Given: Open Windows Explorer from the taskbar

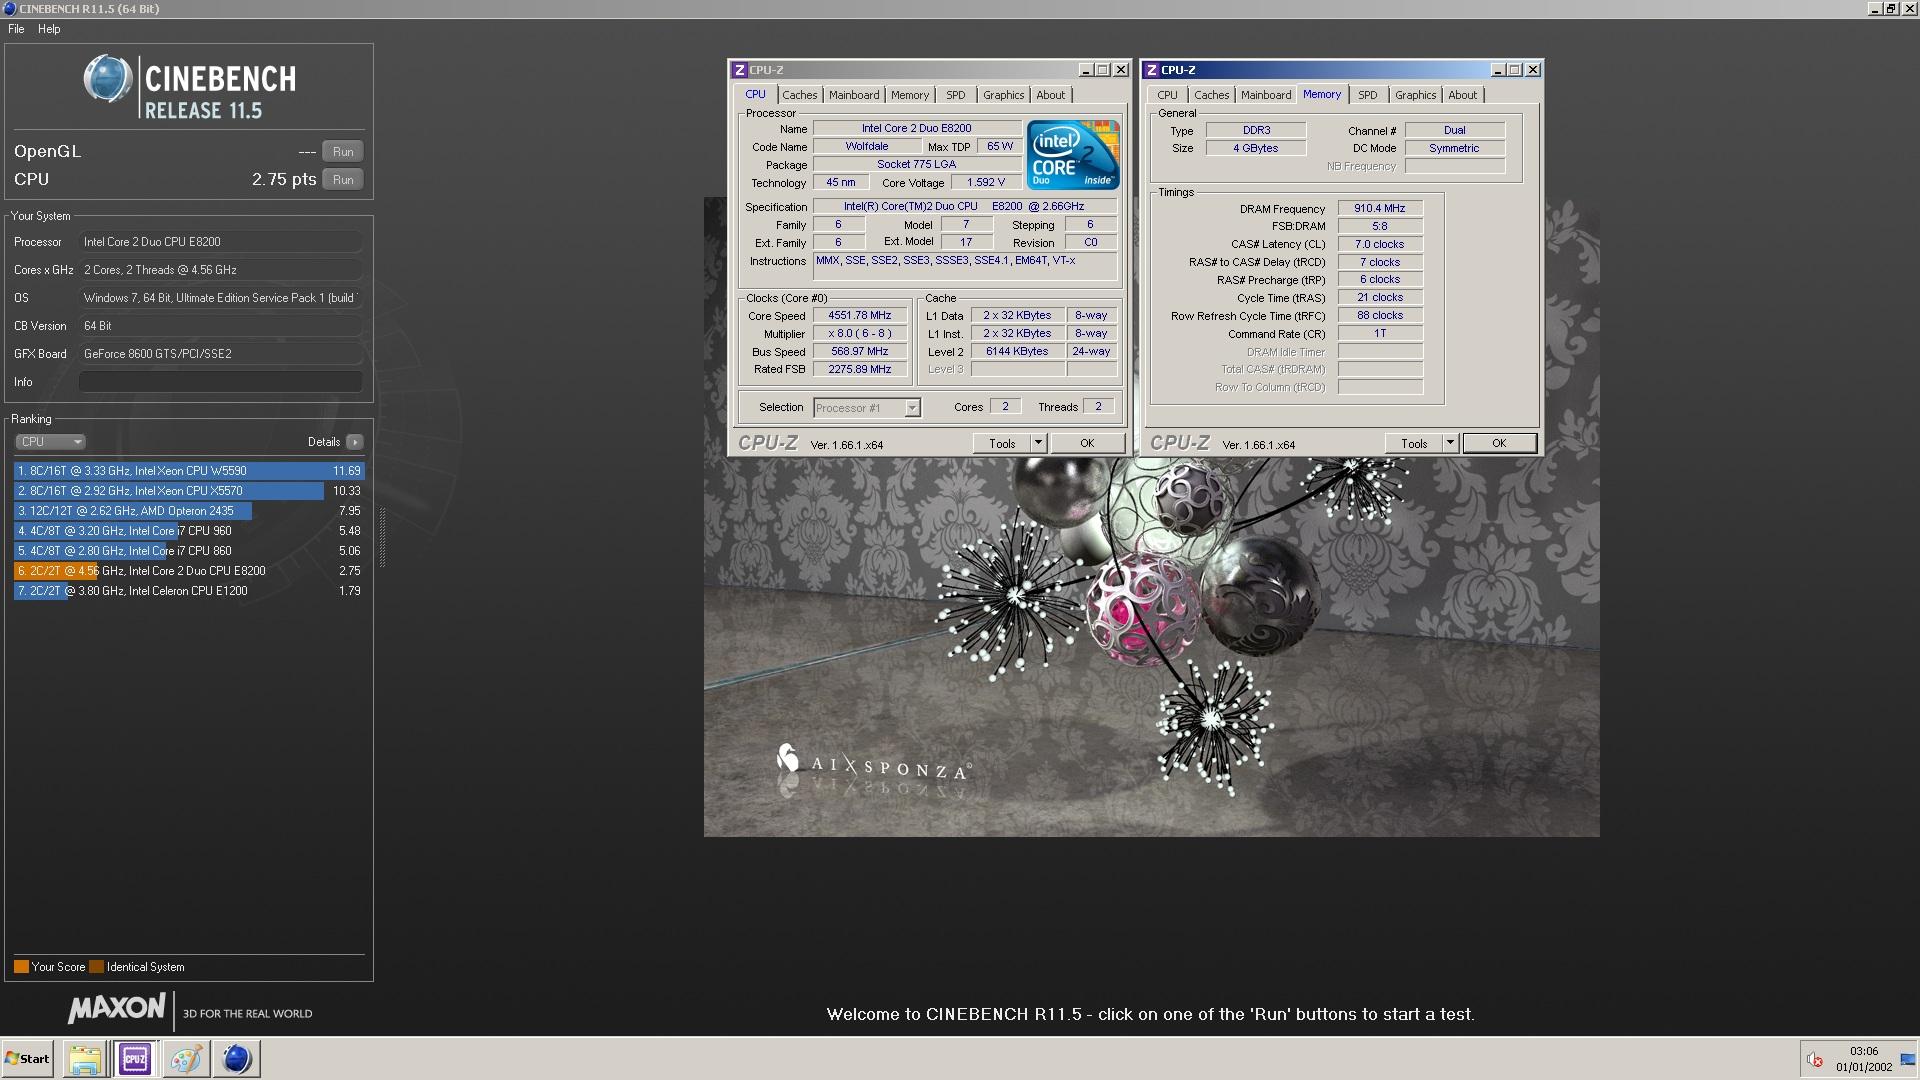Looking at the screenshot, I should (x=85, y=1059).
